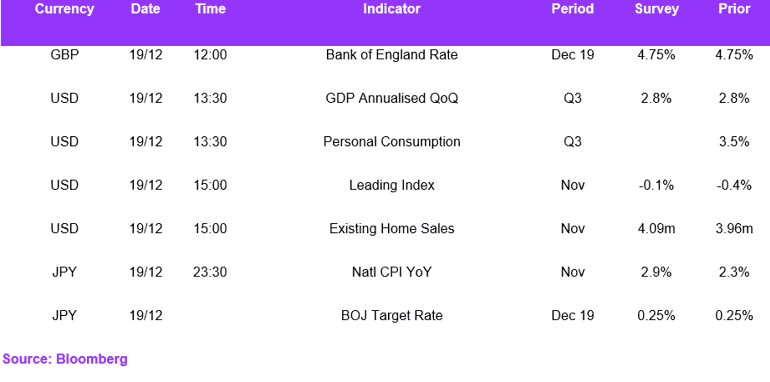This screenshot has height=382, width=770.
Task: Select the Survey column header
Action: click(656, 9)
